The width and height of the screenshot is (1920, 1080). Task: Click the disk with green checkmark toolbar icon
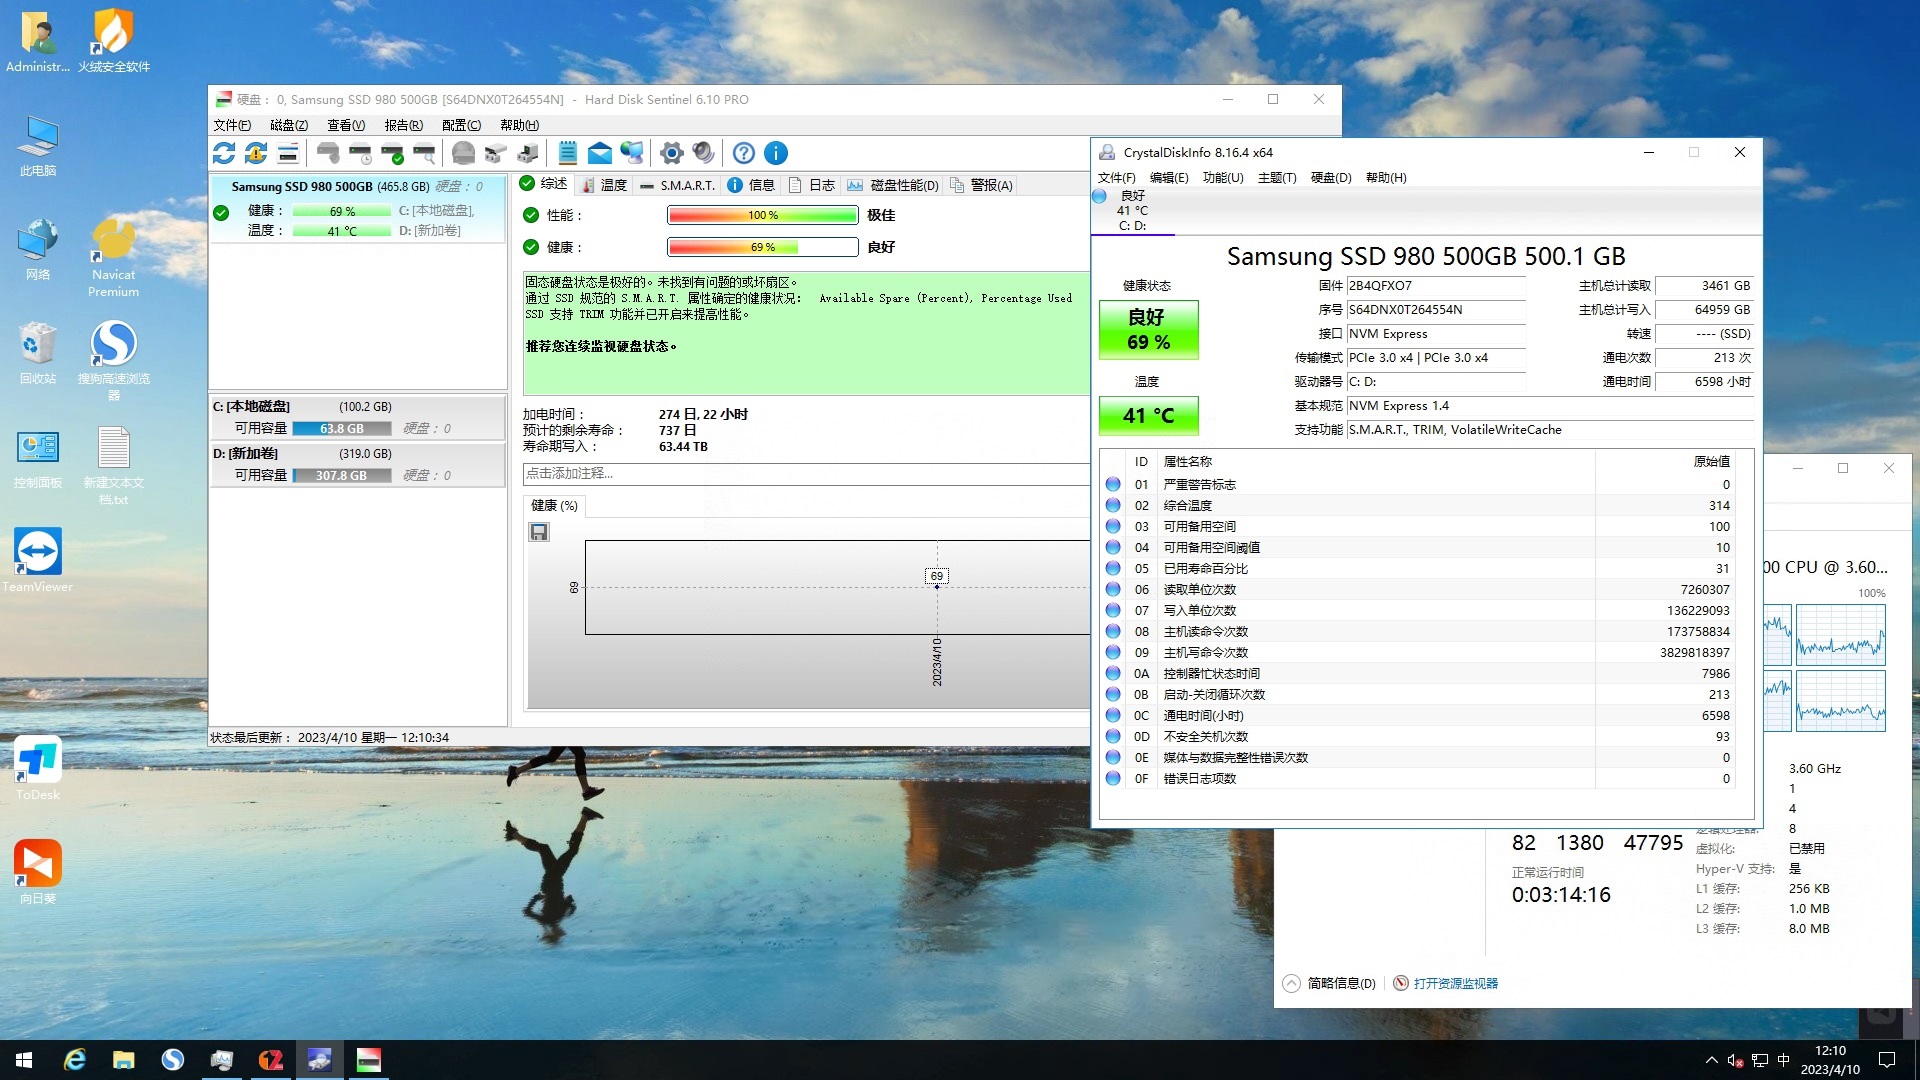pos(392,153)
